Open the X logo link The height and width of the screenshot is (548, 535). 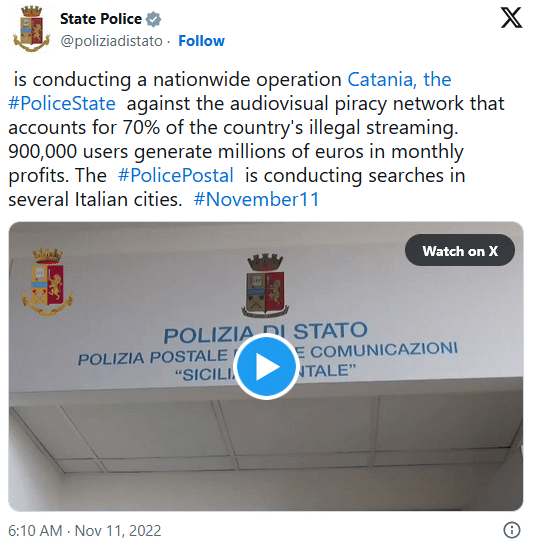(x=511, y=18)
